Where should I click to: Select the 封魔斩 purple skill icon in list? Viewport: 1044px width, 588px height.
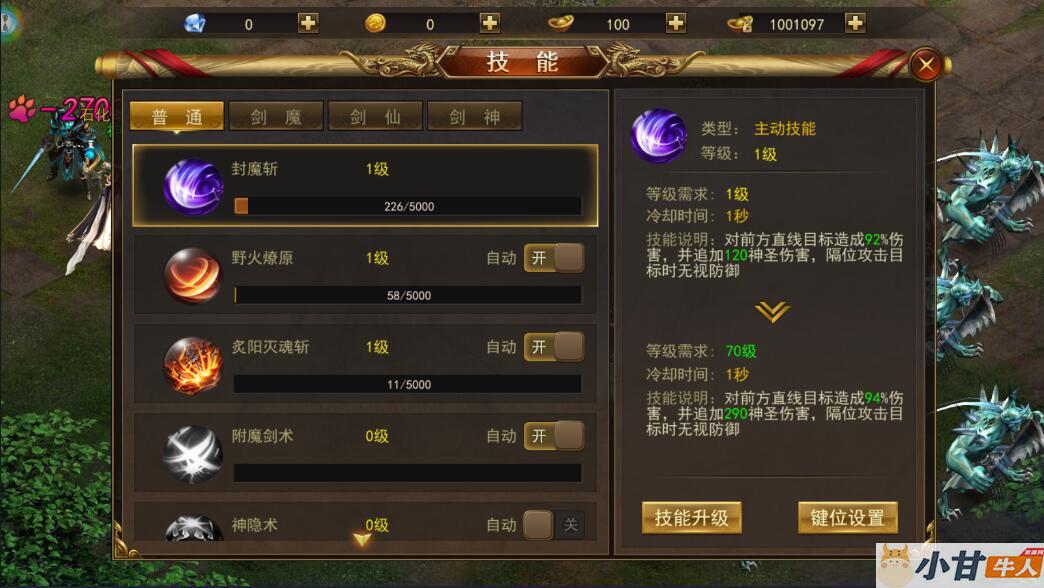click(193, 186)
